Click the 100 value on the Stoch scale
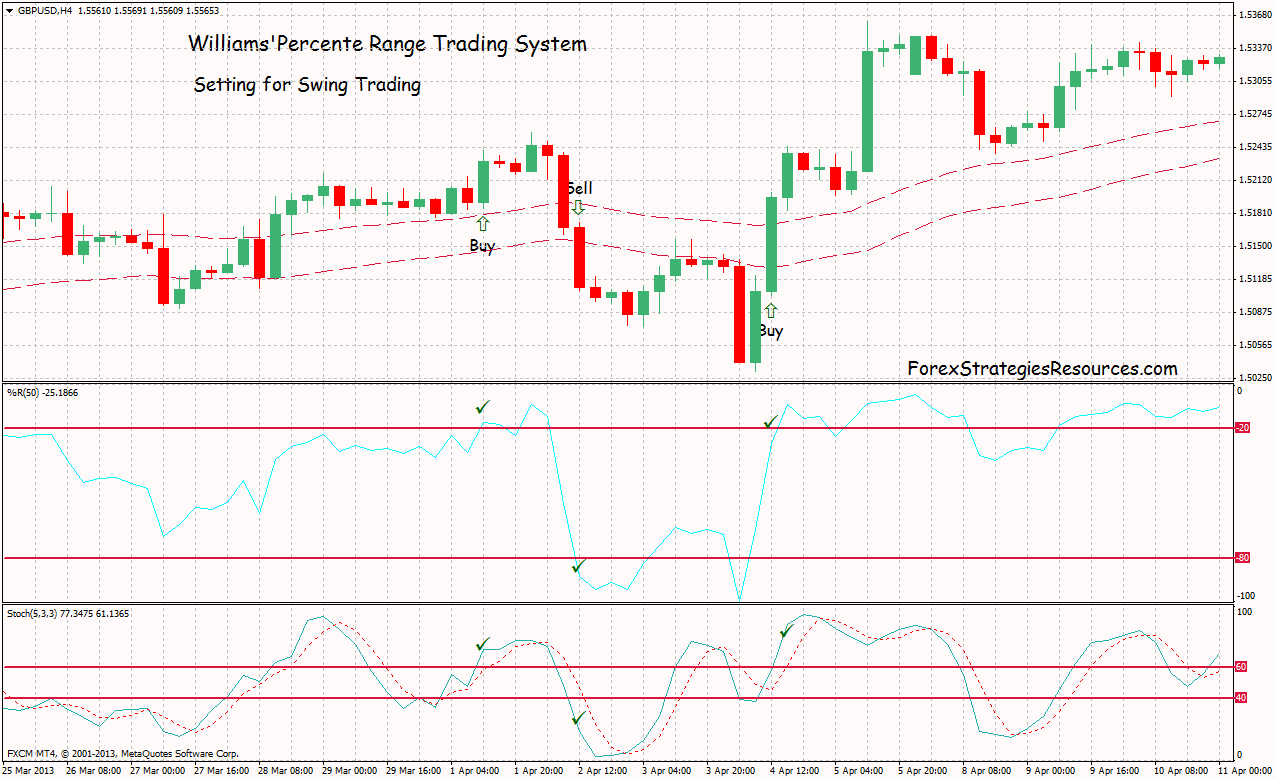 click(x=1244, y=610)
